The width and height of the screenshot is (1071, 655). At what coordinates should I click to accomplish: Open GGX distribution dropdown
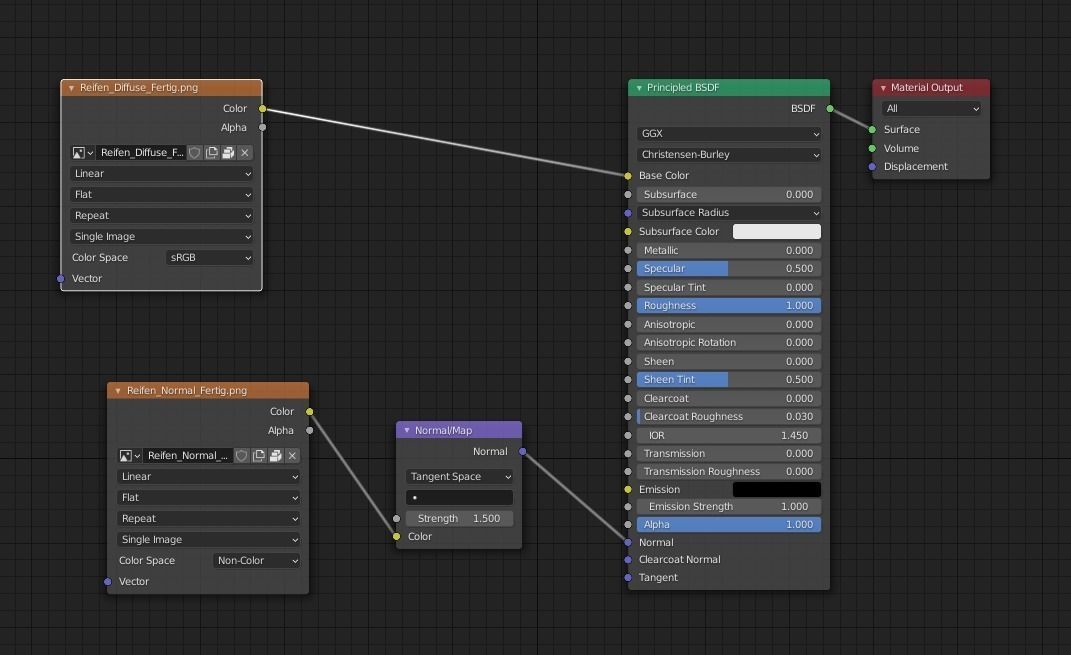[729, 134]
